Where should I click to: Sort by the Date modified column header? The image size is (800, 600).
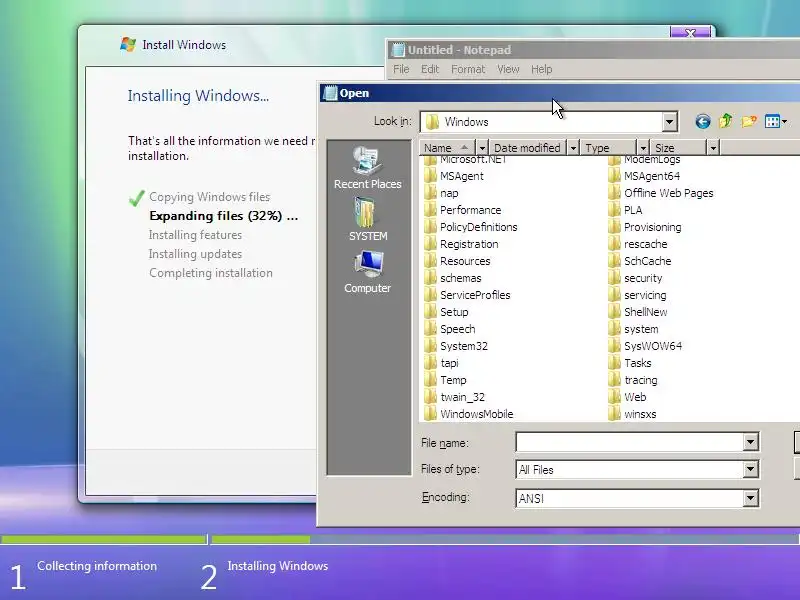point(528,148)
